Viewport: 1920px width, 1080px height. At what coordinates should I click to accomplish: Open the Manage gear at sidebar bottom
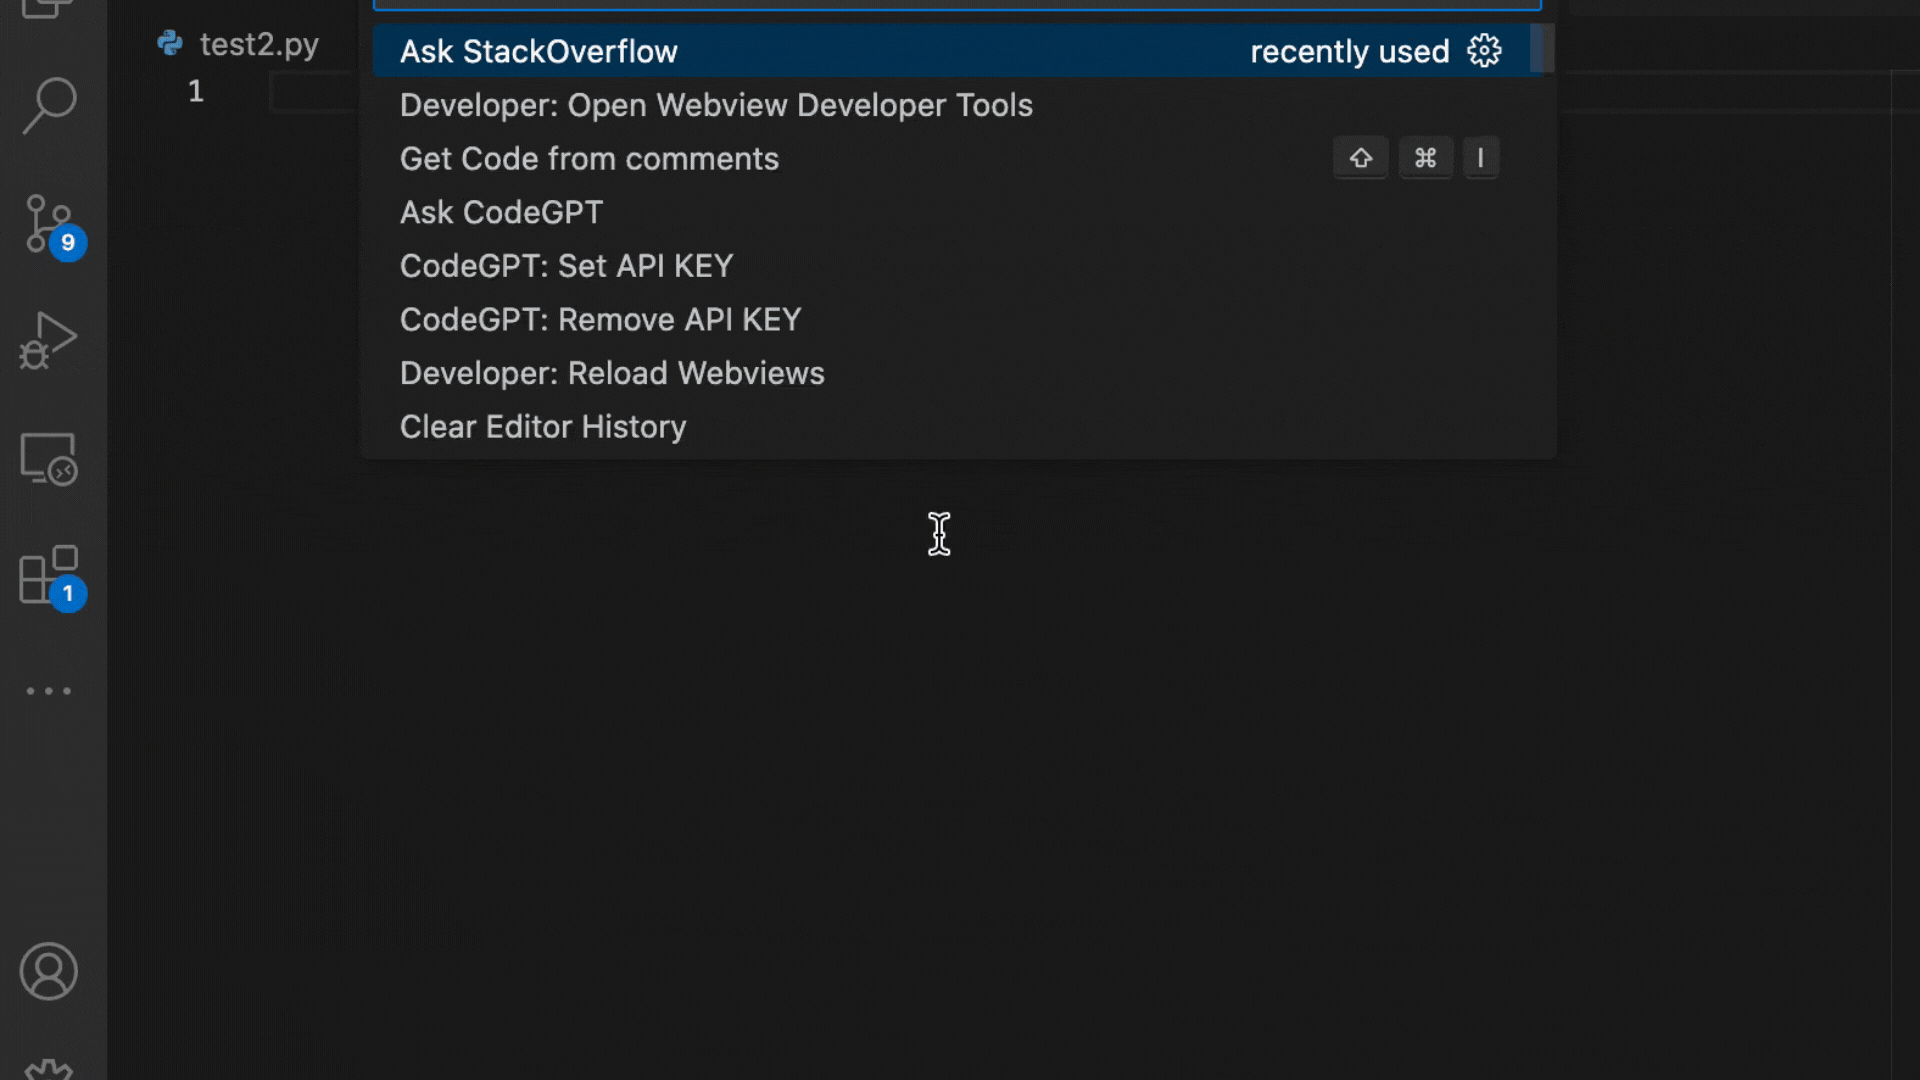49,1068
